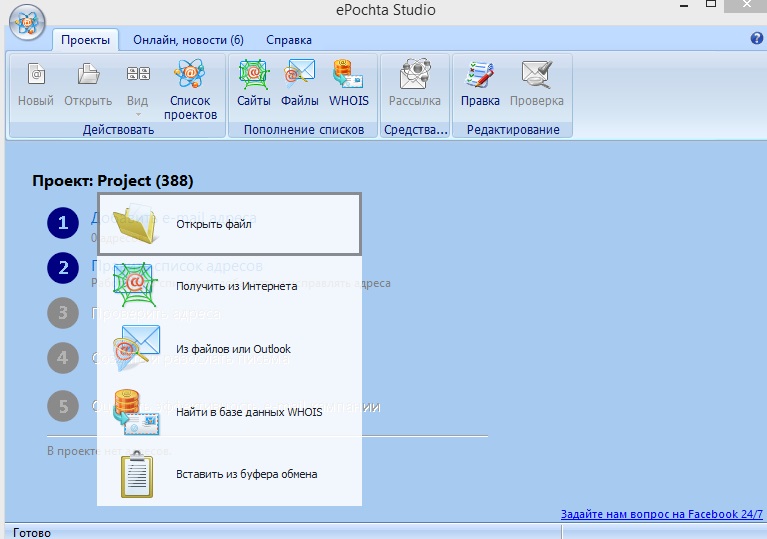Click Проект: Project (388) heading

tap(113, 181)
